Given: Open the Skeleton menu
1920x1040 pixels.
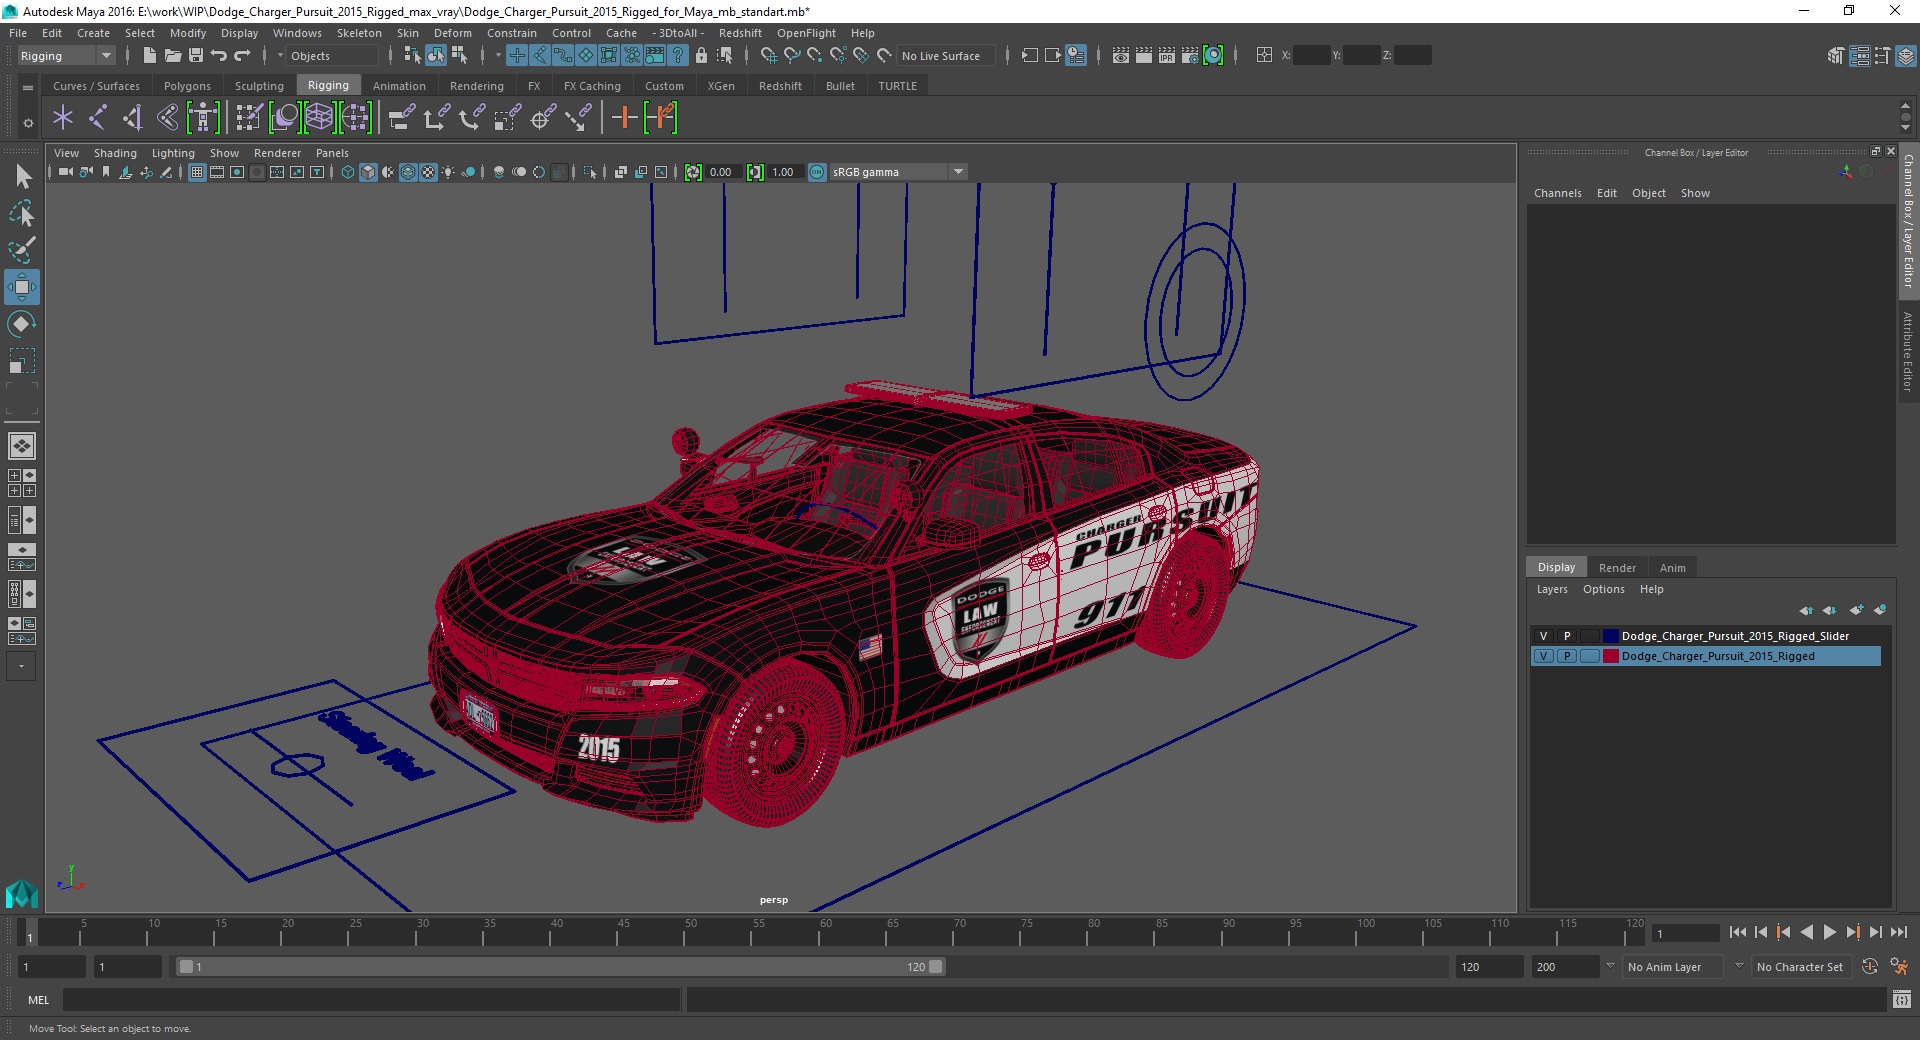Looking at the screenshot, I should coord(359,33).
